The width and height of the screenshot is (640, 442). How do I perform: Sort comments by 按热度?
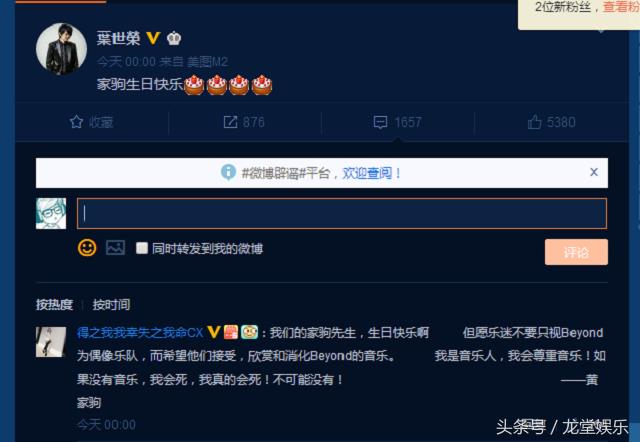[x=54, y=304]
